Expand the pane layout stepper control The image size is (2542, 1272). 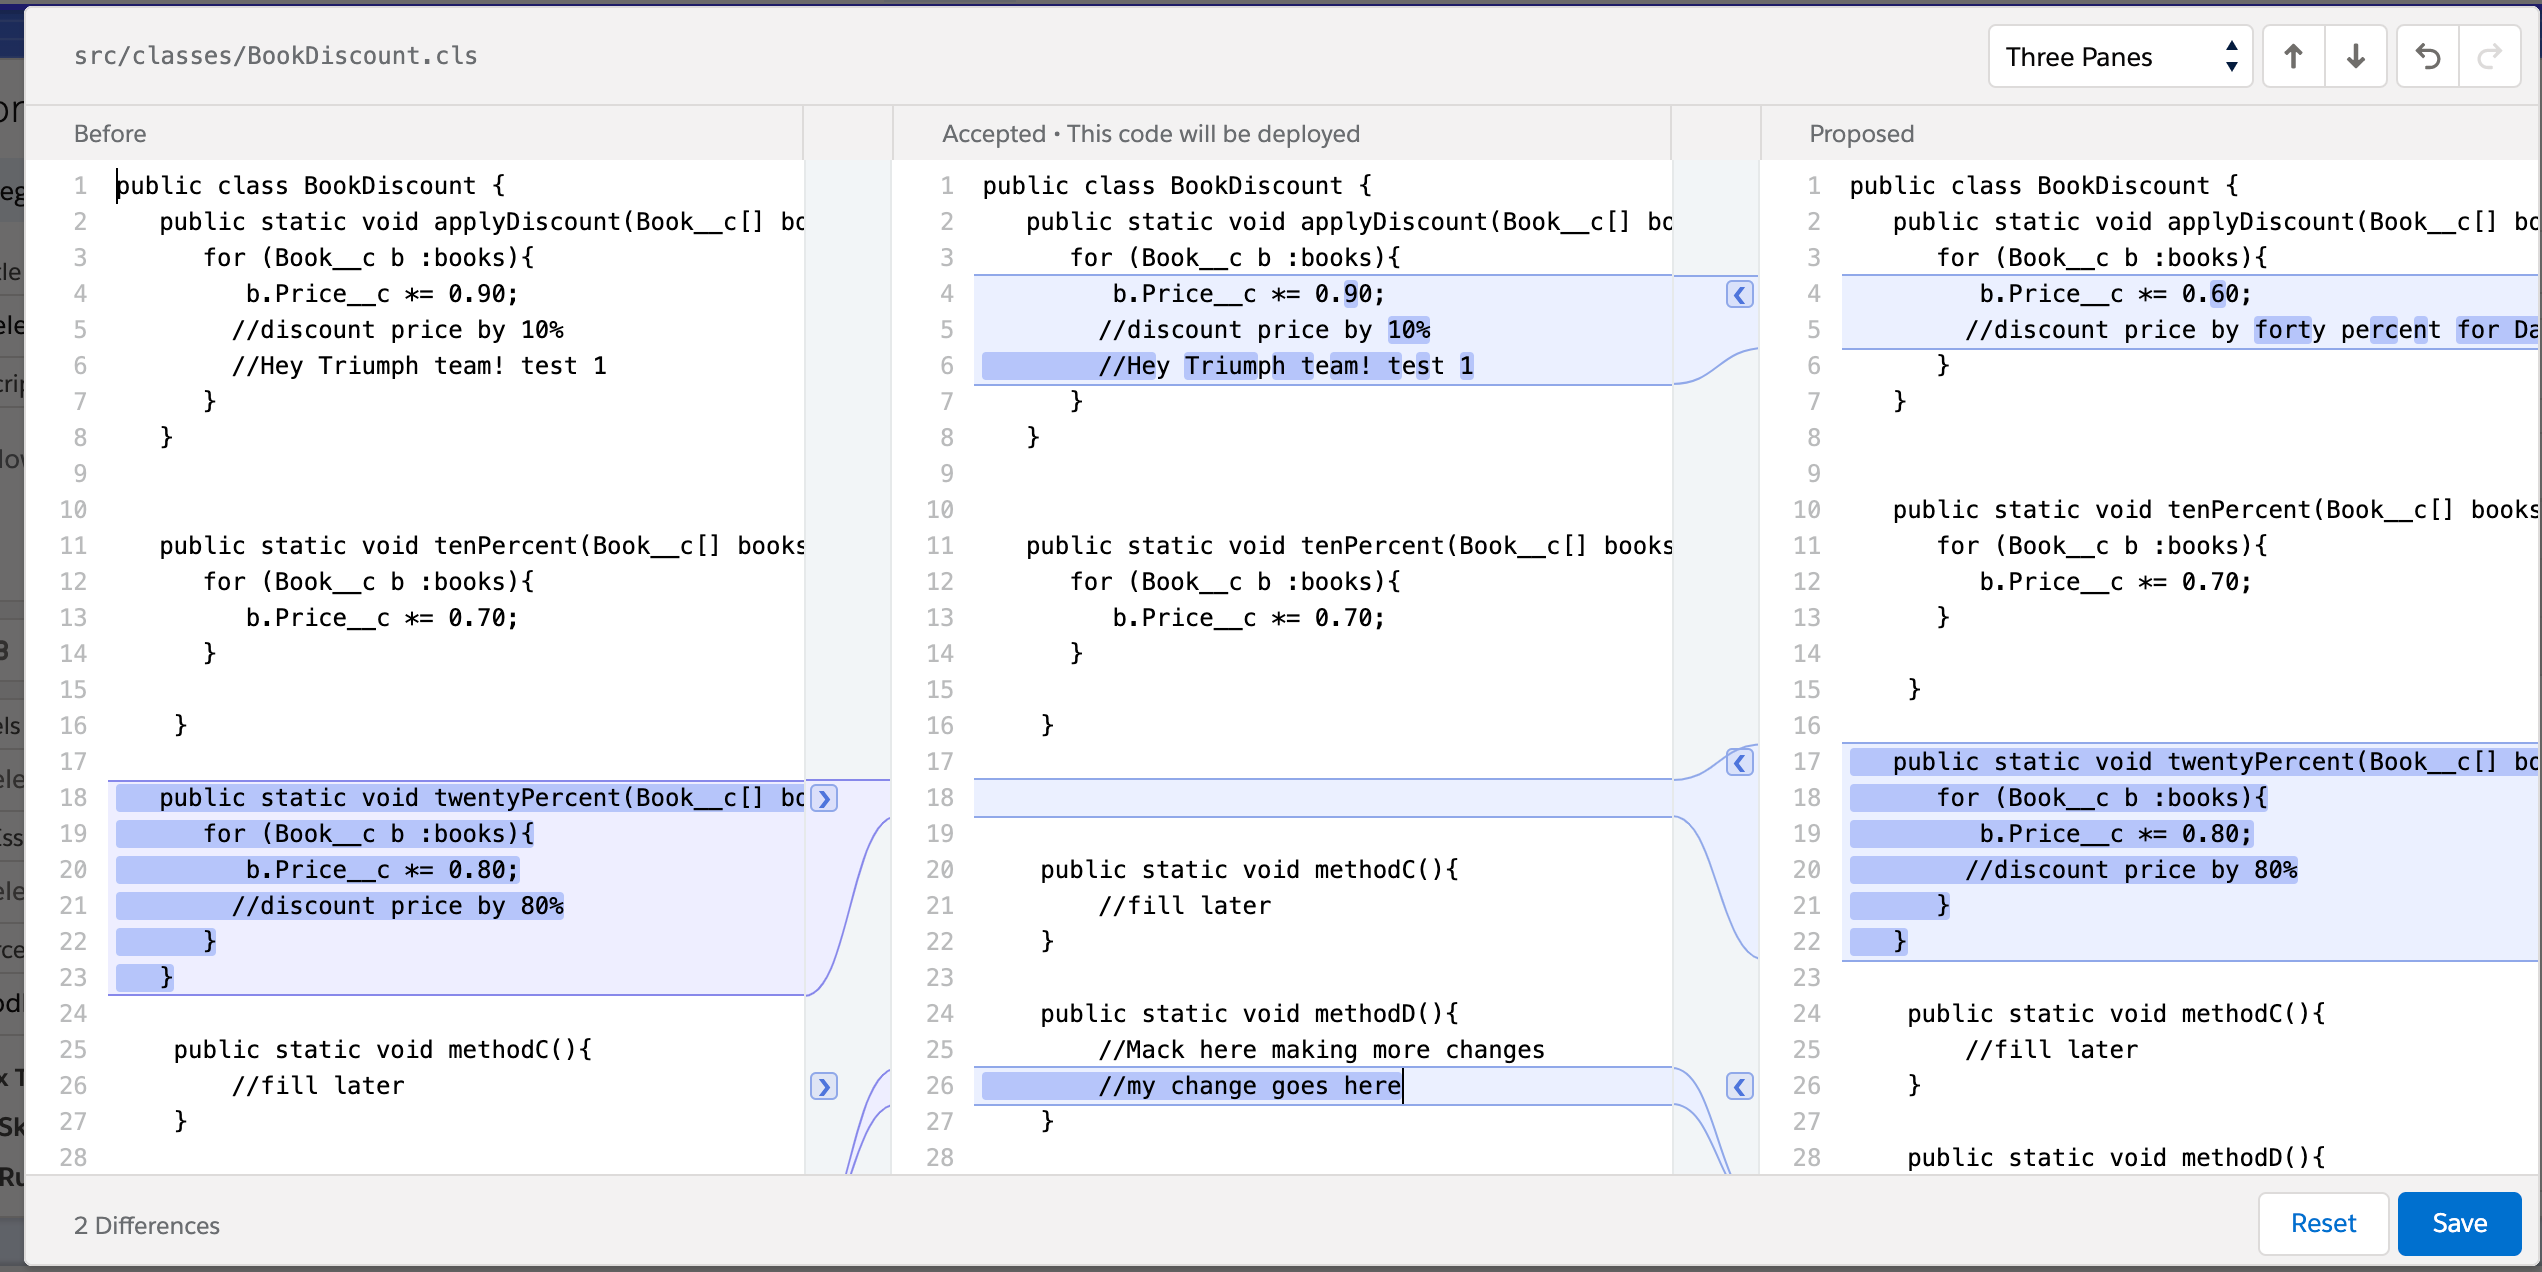(2231, 56)
